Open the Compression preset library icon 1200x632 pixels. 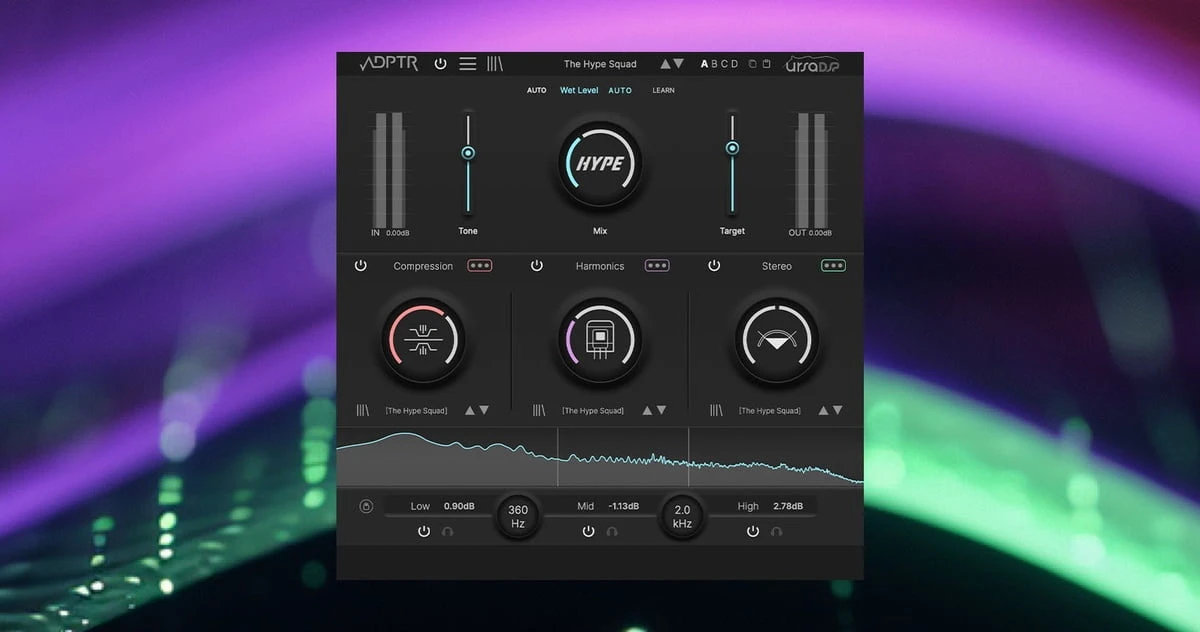pyautogui.click(x=362, y=410)
